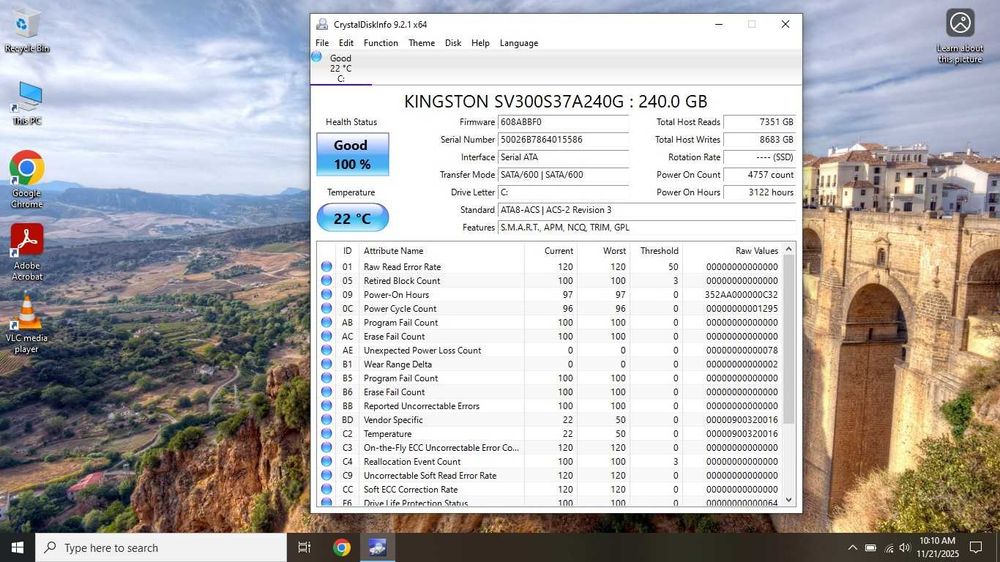Open the Windows Start menu
Image resolution: width=1000 pixels, height=562 pixels.
pyautogui.click(x=17, y=547)
